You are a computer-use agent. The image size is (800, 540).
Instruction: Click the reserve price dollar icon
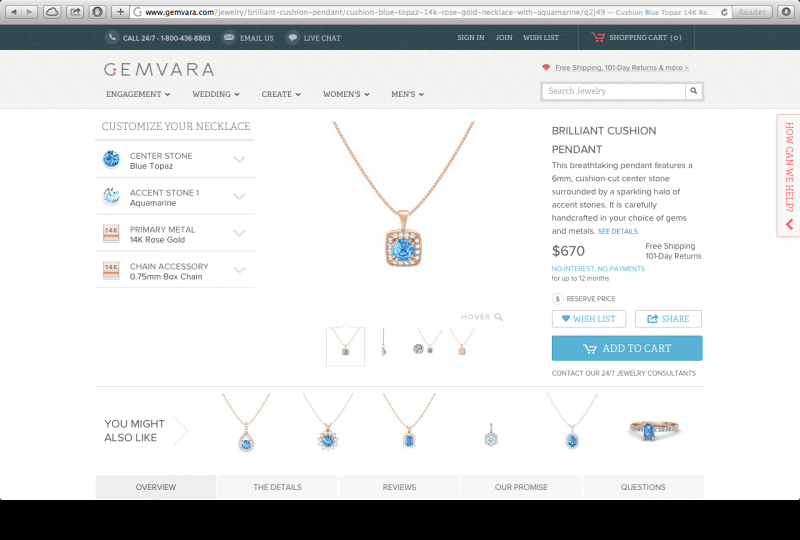point(557,299)
